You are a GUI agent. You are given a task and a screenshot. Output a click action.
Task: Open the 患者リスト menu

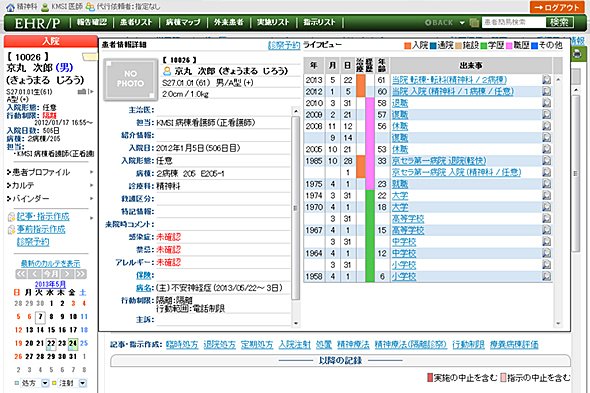point(136,23)
